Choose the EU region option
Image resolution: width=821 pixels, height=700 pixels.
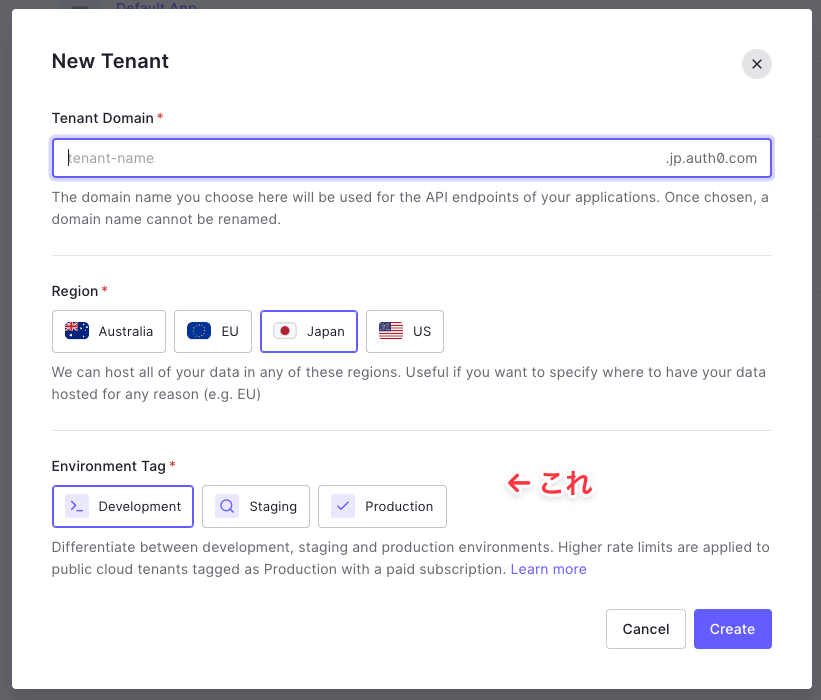[x=213, y=331]
